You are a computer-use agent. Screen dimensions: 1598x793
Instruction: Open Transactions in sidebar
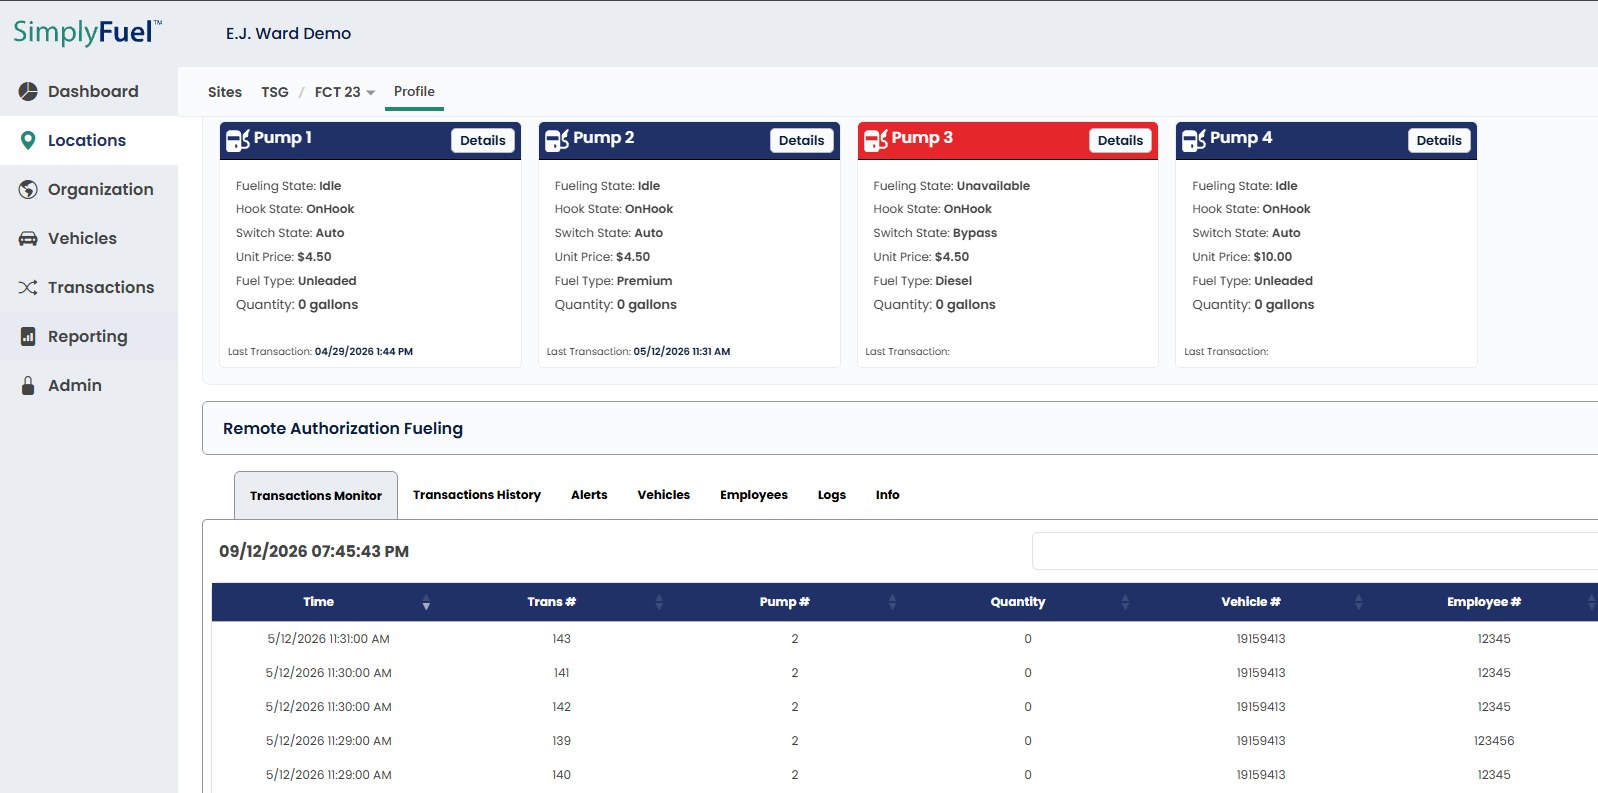pos(89,287)
